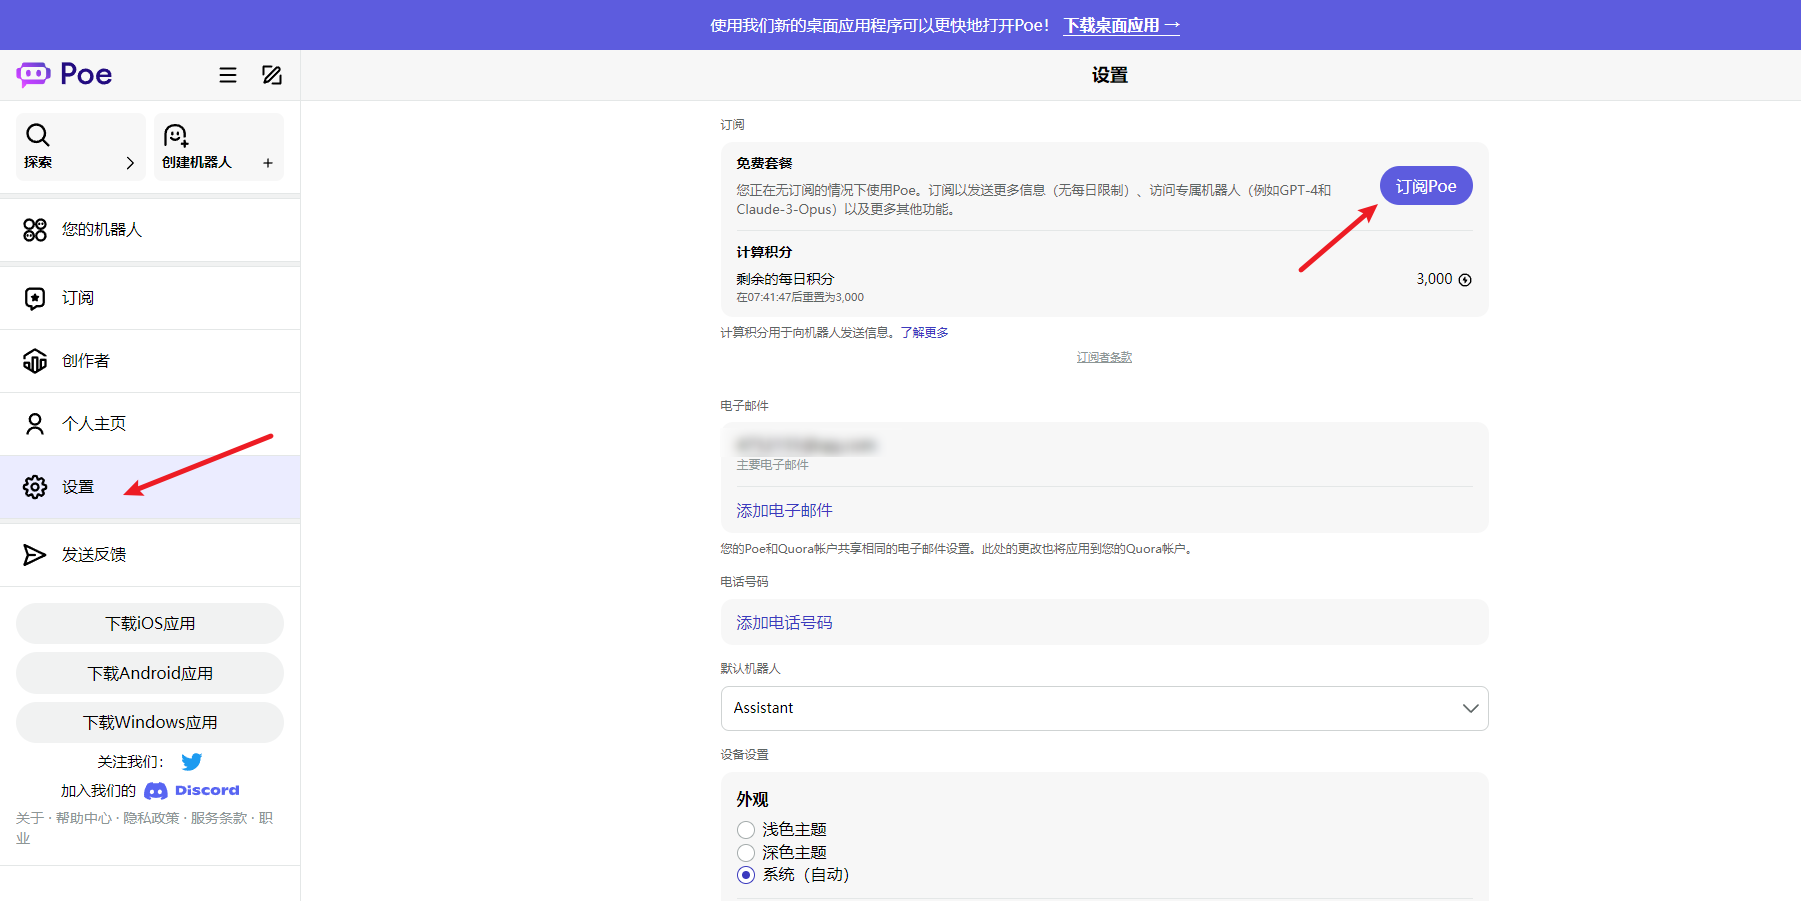This screenshot has height=901, width=1801.
Task: Click the 设置 gear icon
Action: point(35,487)
